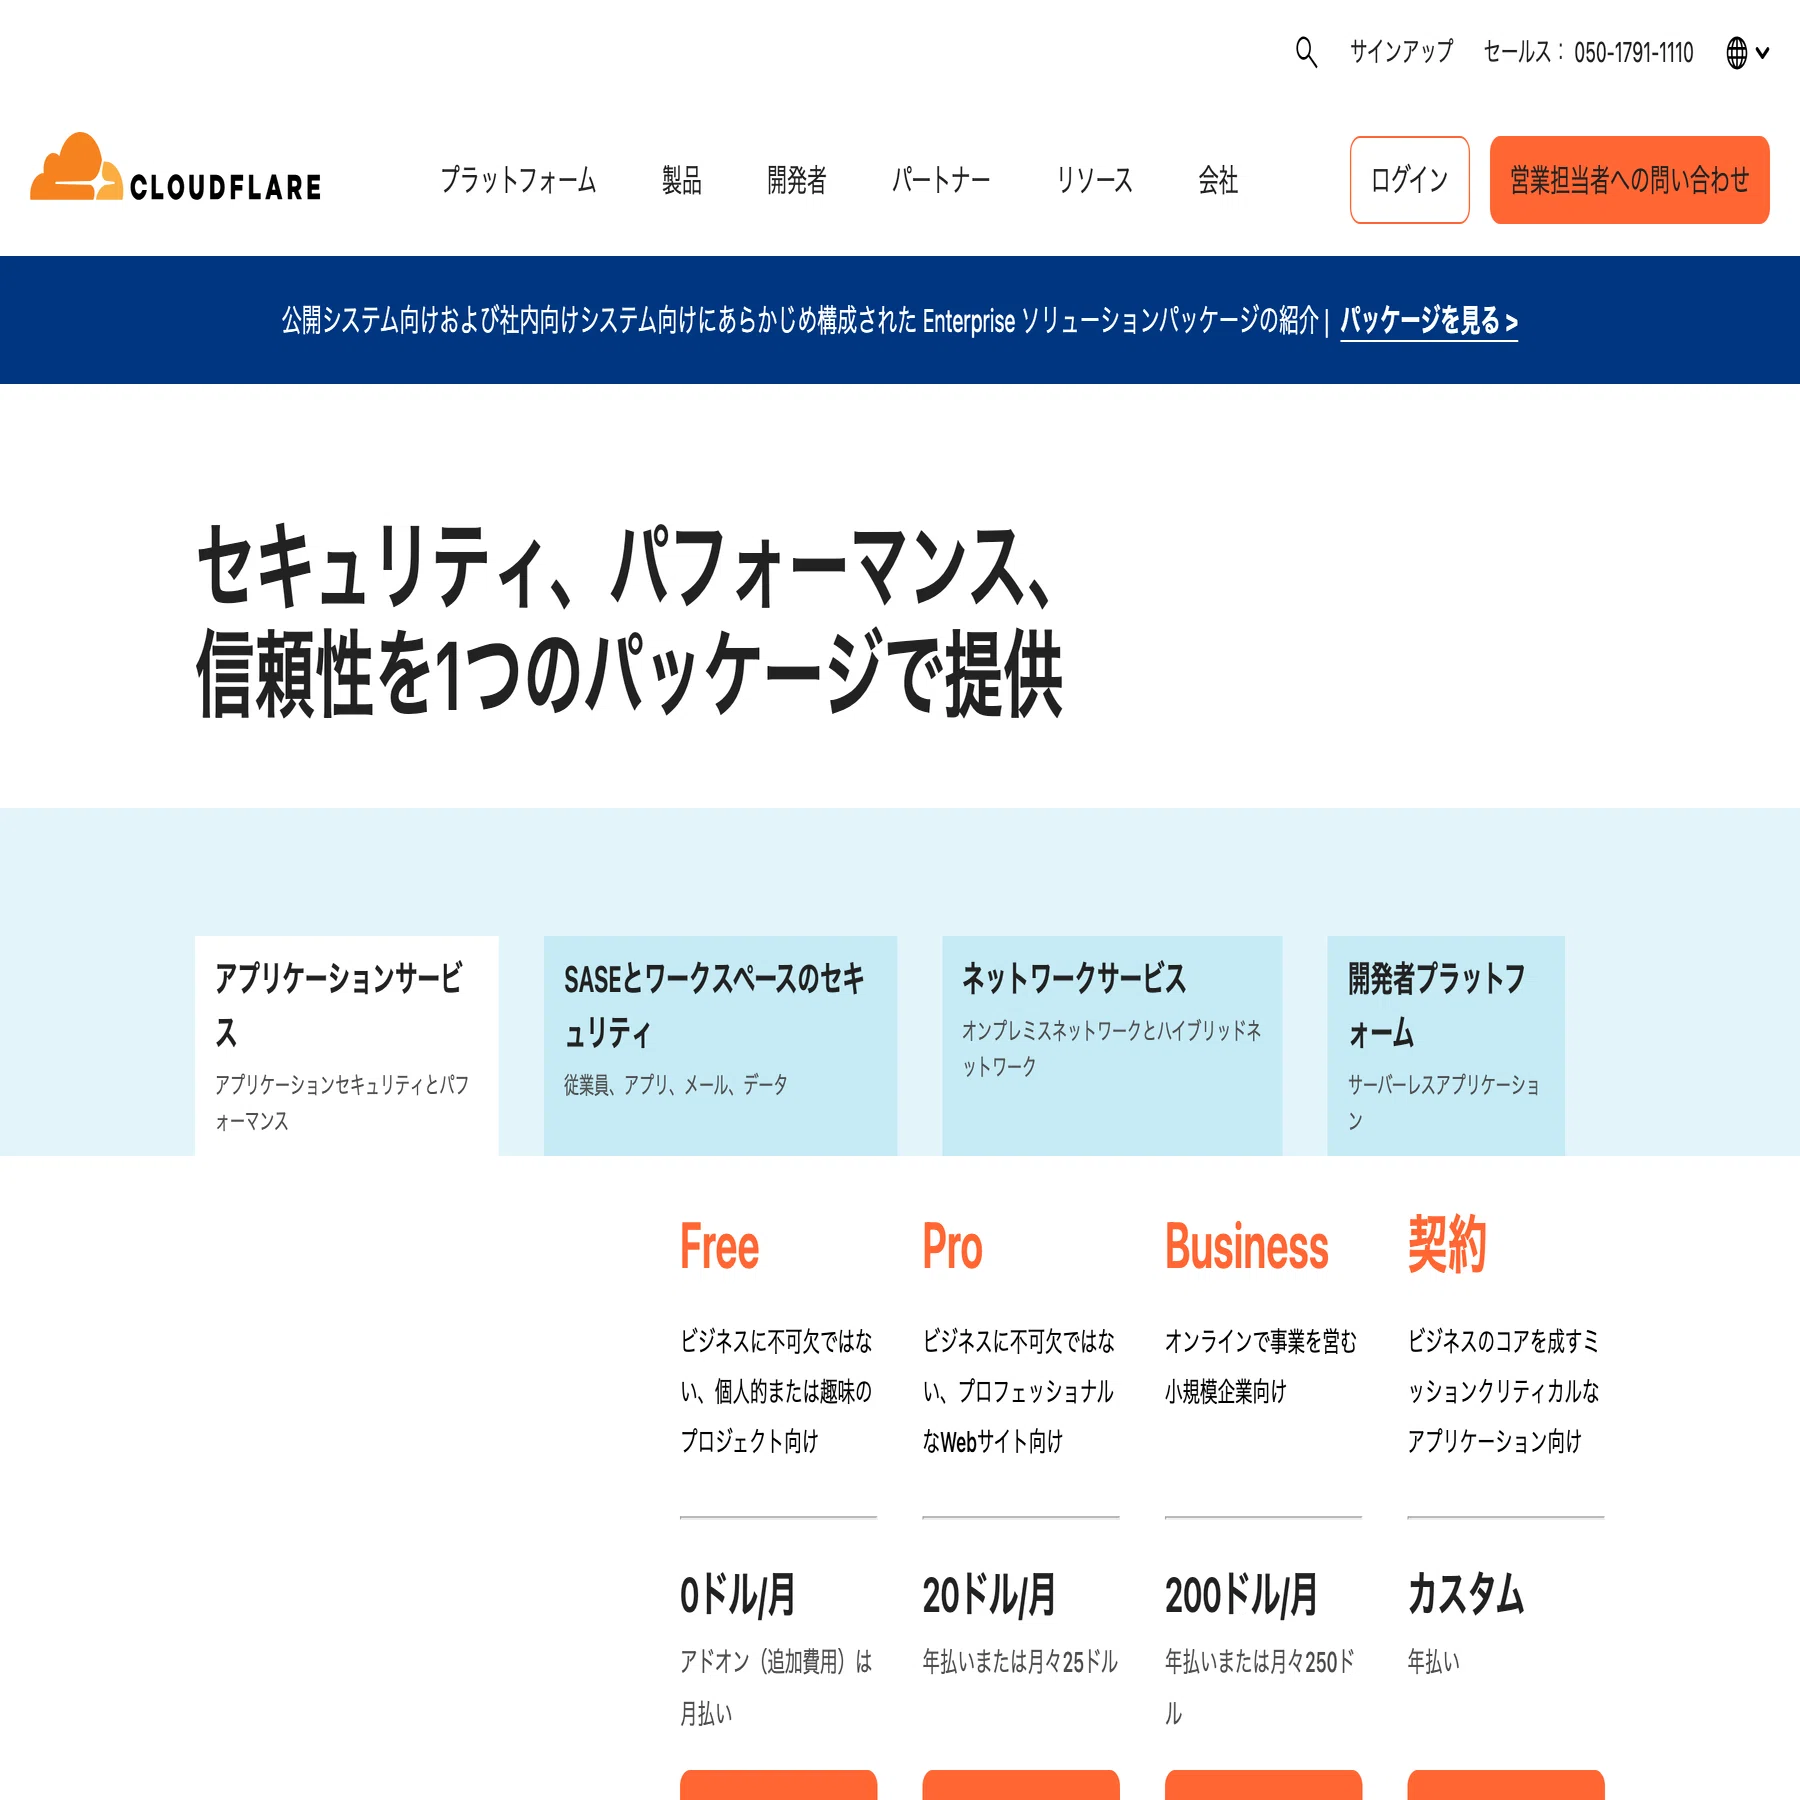
Task: Click the 年払い note under カスタム
Action: pos(1433,1662)
